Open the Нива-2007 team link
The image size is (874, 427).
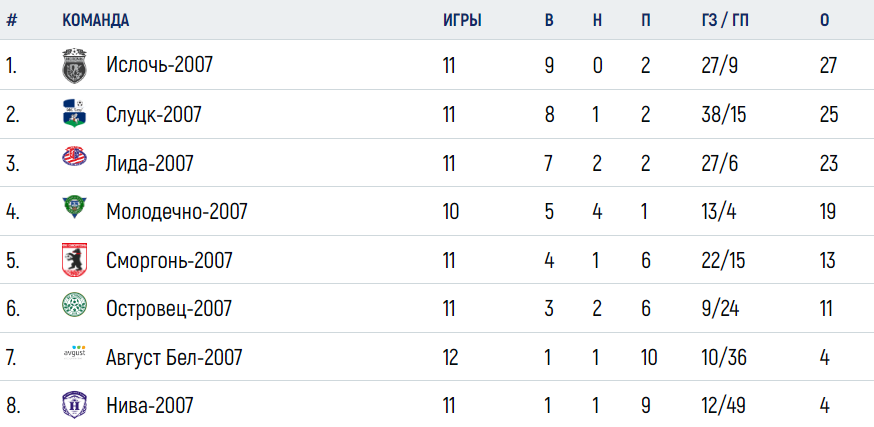point(150,405)
